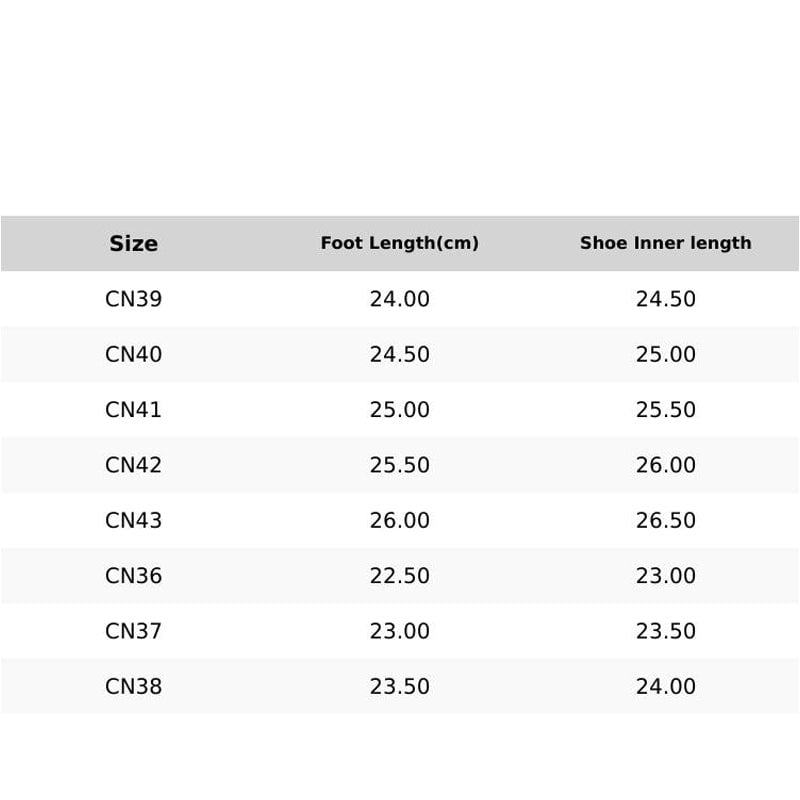Viewport: 800px width, 800px height.
Task: Click foot length 24.00 in CN39 row
Action: 399,299
